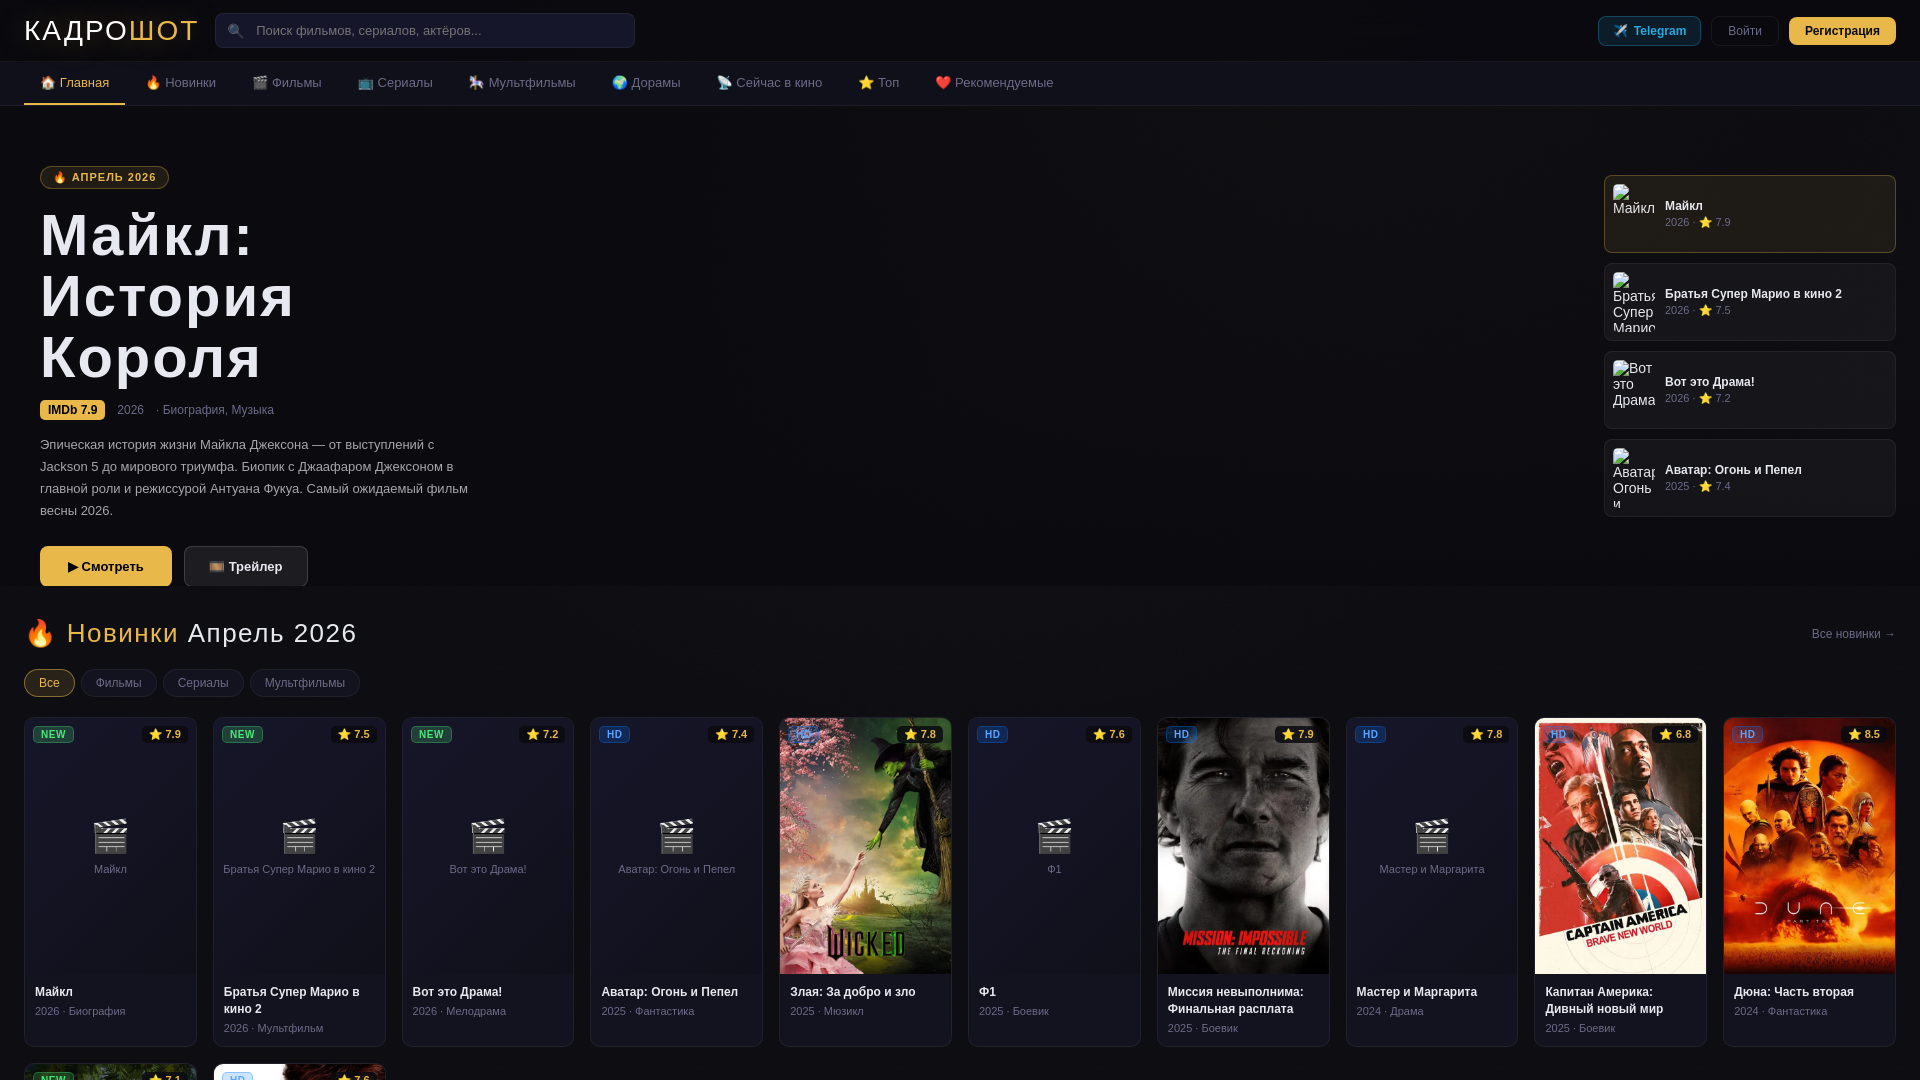Click the Апрель 2026 badge
The height and width of the screenshot is (1080, 1920).
click(x=104, y=177)
